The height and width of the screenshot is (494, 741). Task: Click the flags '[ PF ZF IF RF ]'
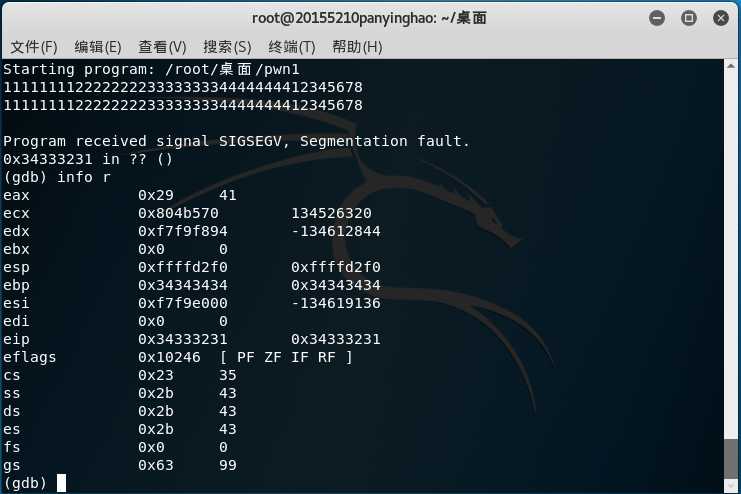[x=286, y=357]
